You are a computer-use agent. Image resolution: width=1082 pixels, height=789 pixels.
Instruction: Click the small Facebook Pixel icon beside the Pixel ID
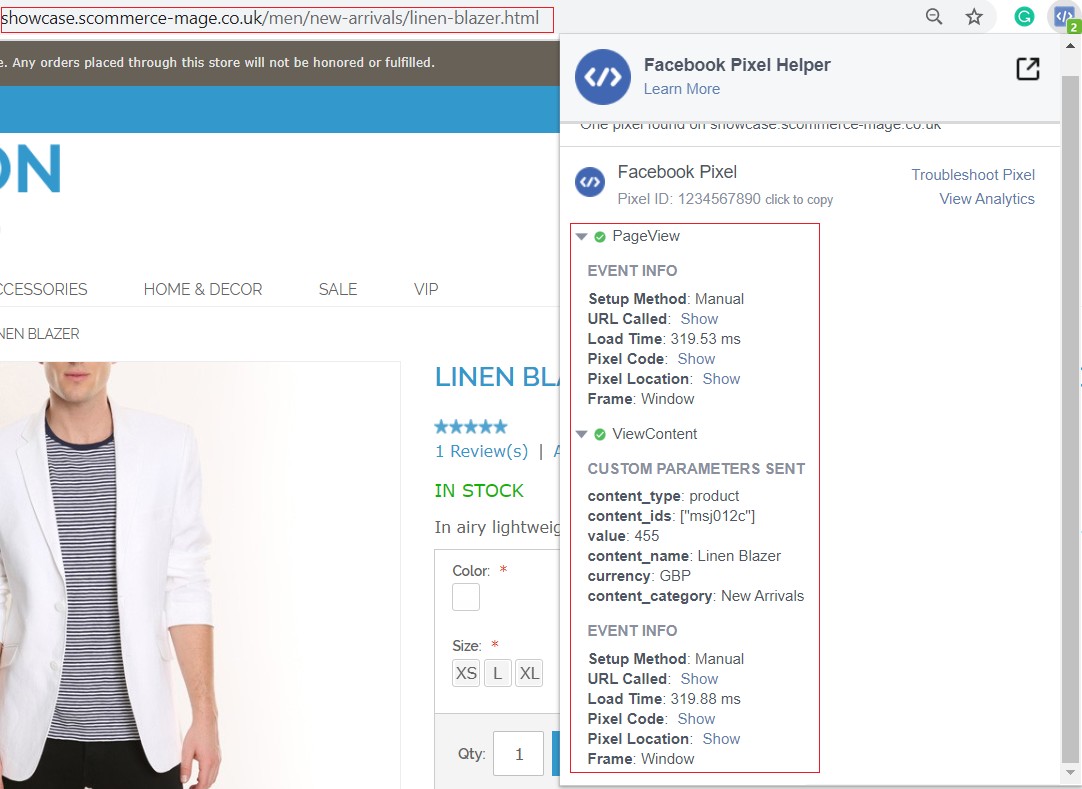tap(590, 182)
